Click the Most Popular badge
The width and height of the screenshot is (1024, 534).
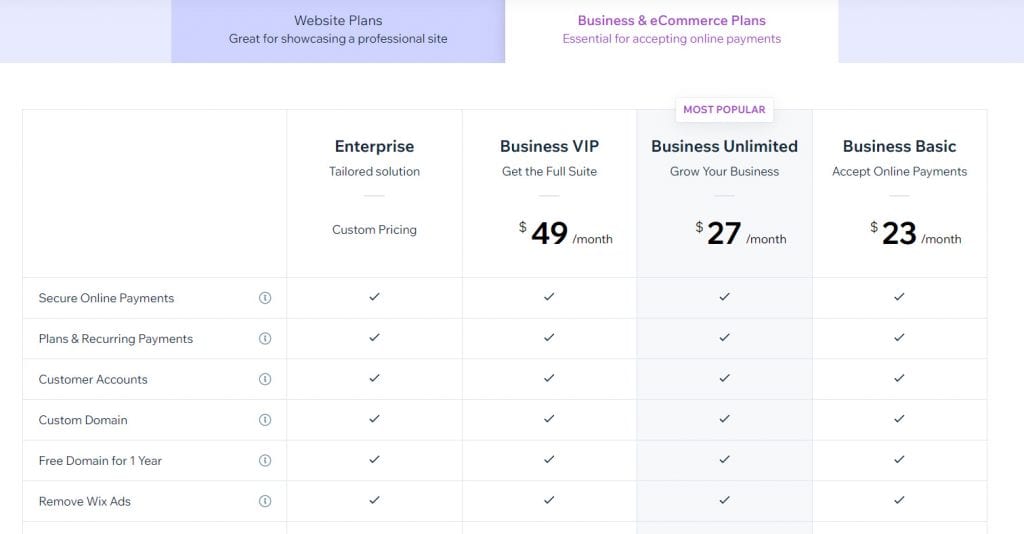pos(724,110)
